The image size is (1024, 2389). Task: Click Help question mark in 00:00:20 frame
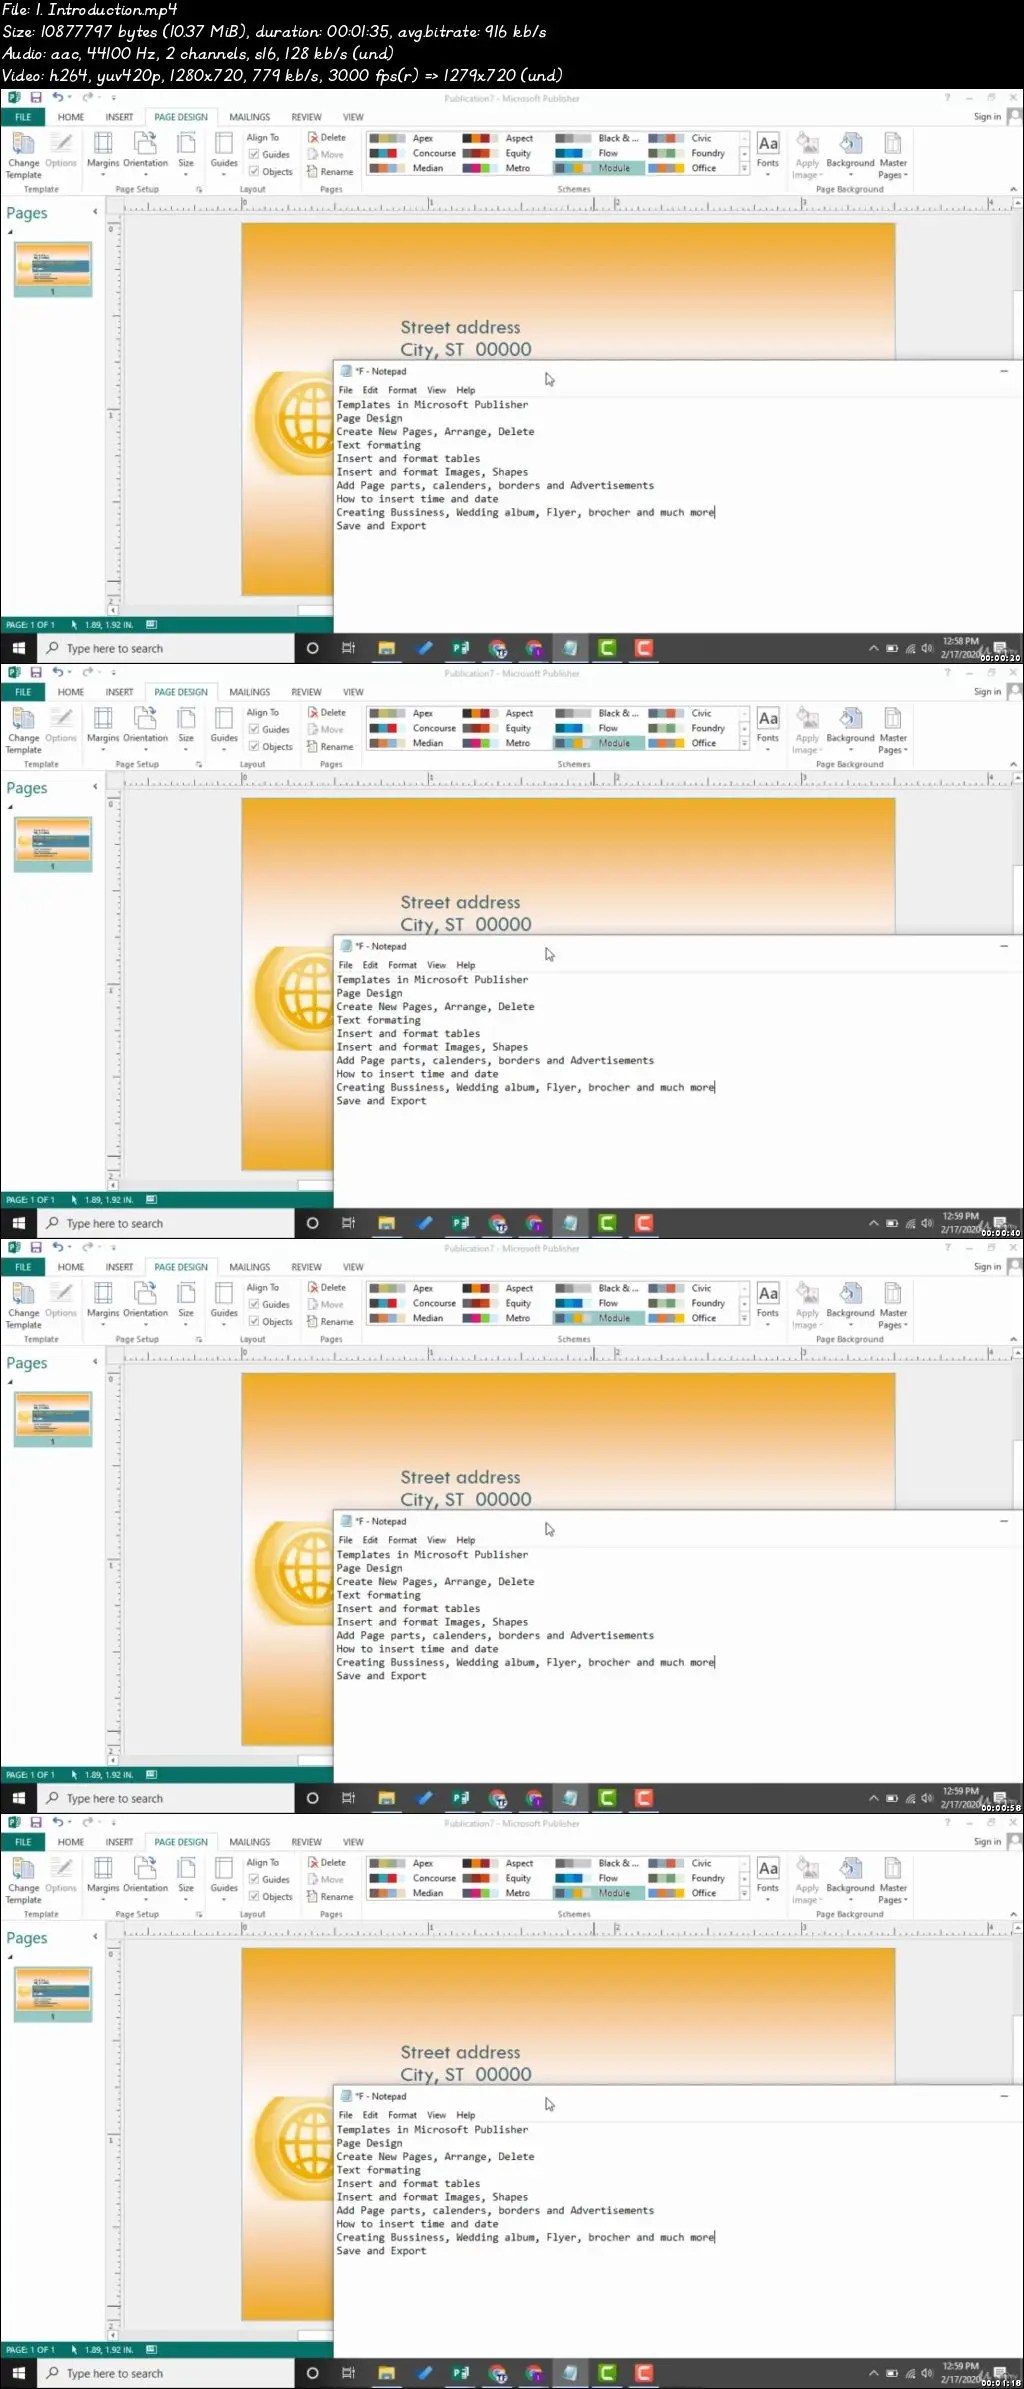tap(947, 98)
